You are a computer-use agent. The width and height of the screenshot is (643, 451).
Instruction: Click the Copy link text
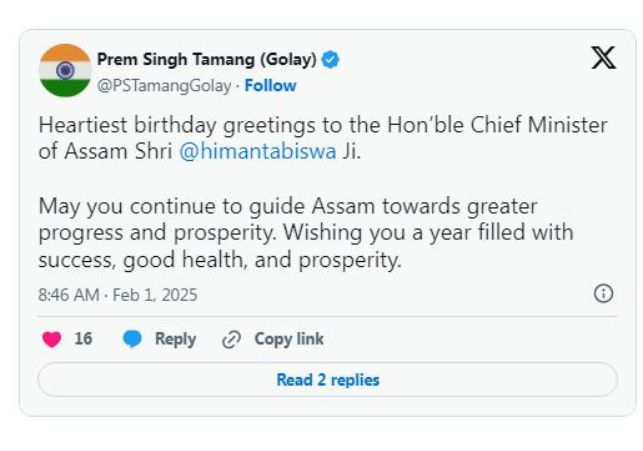click(289, 339)
